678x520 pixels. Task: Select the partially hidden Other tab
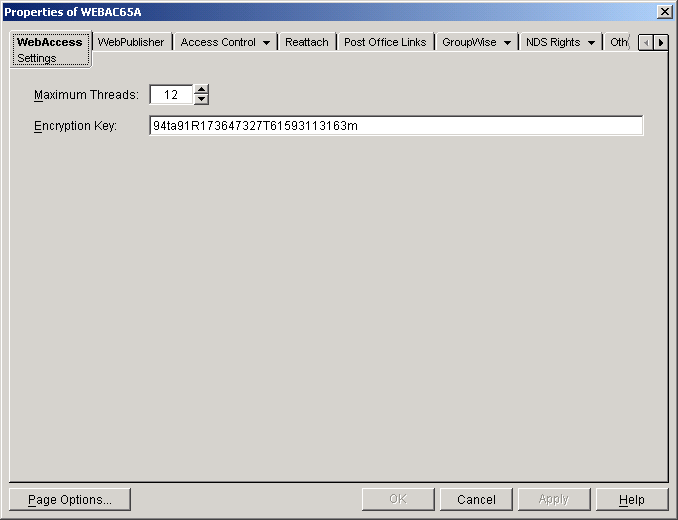click(618, 42)
